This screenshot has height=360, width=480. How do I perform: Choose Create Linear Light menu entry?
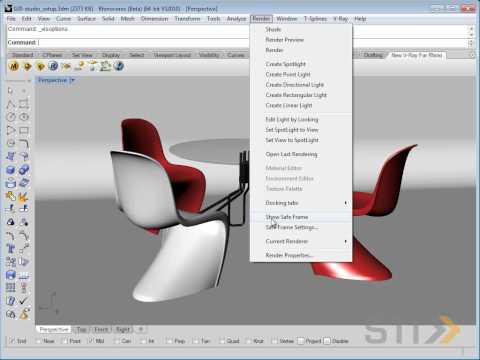pyautogui.click(x=301, y=105)
